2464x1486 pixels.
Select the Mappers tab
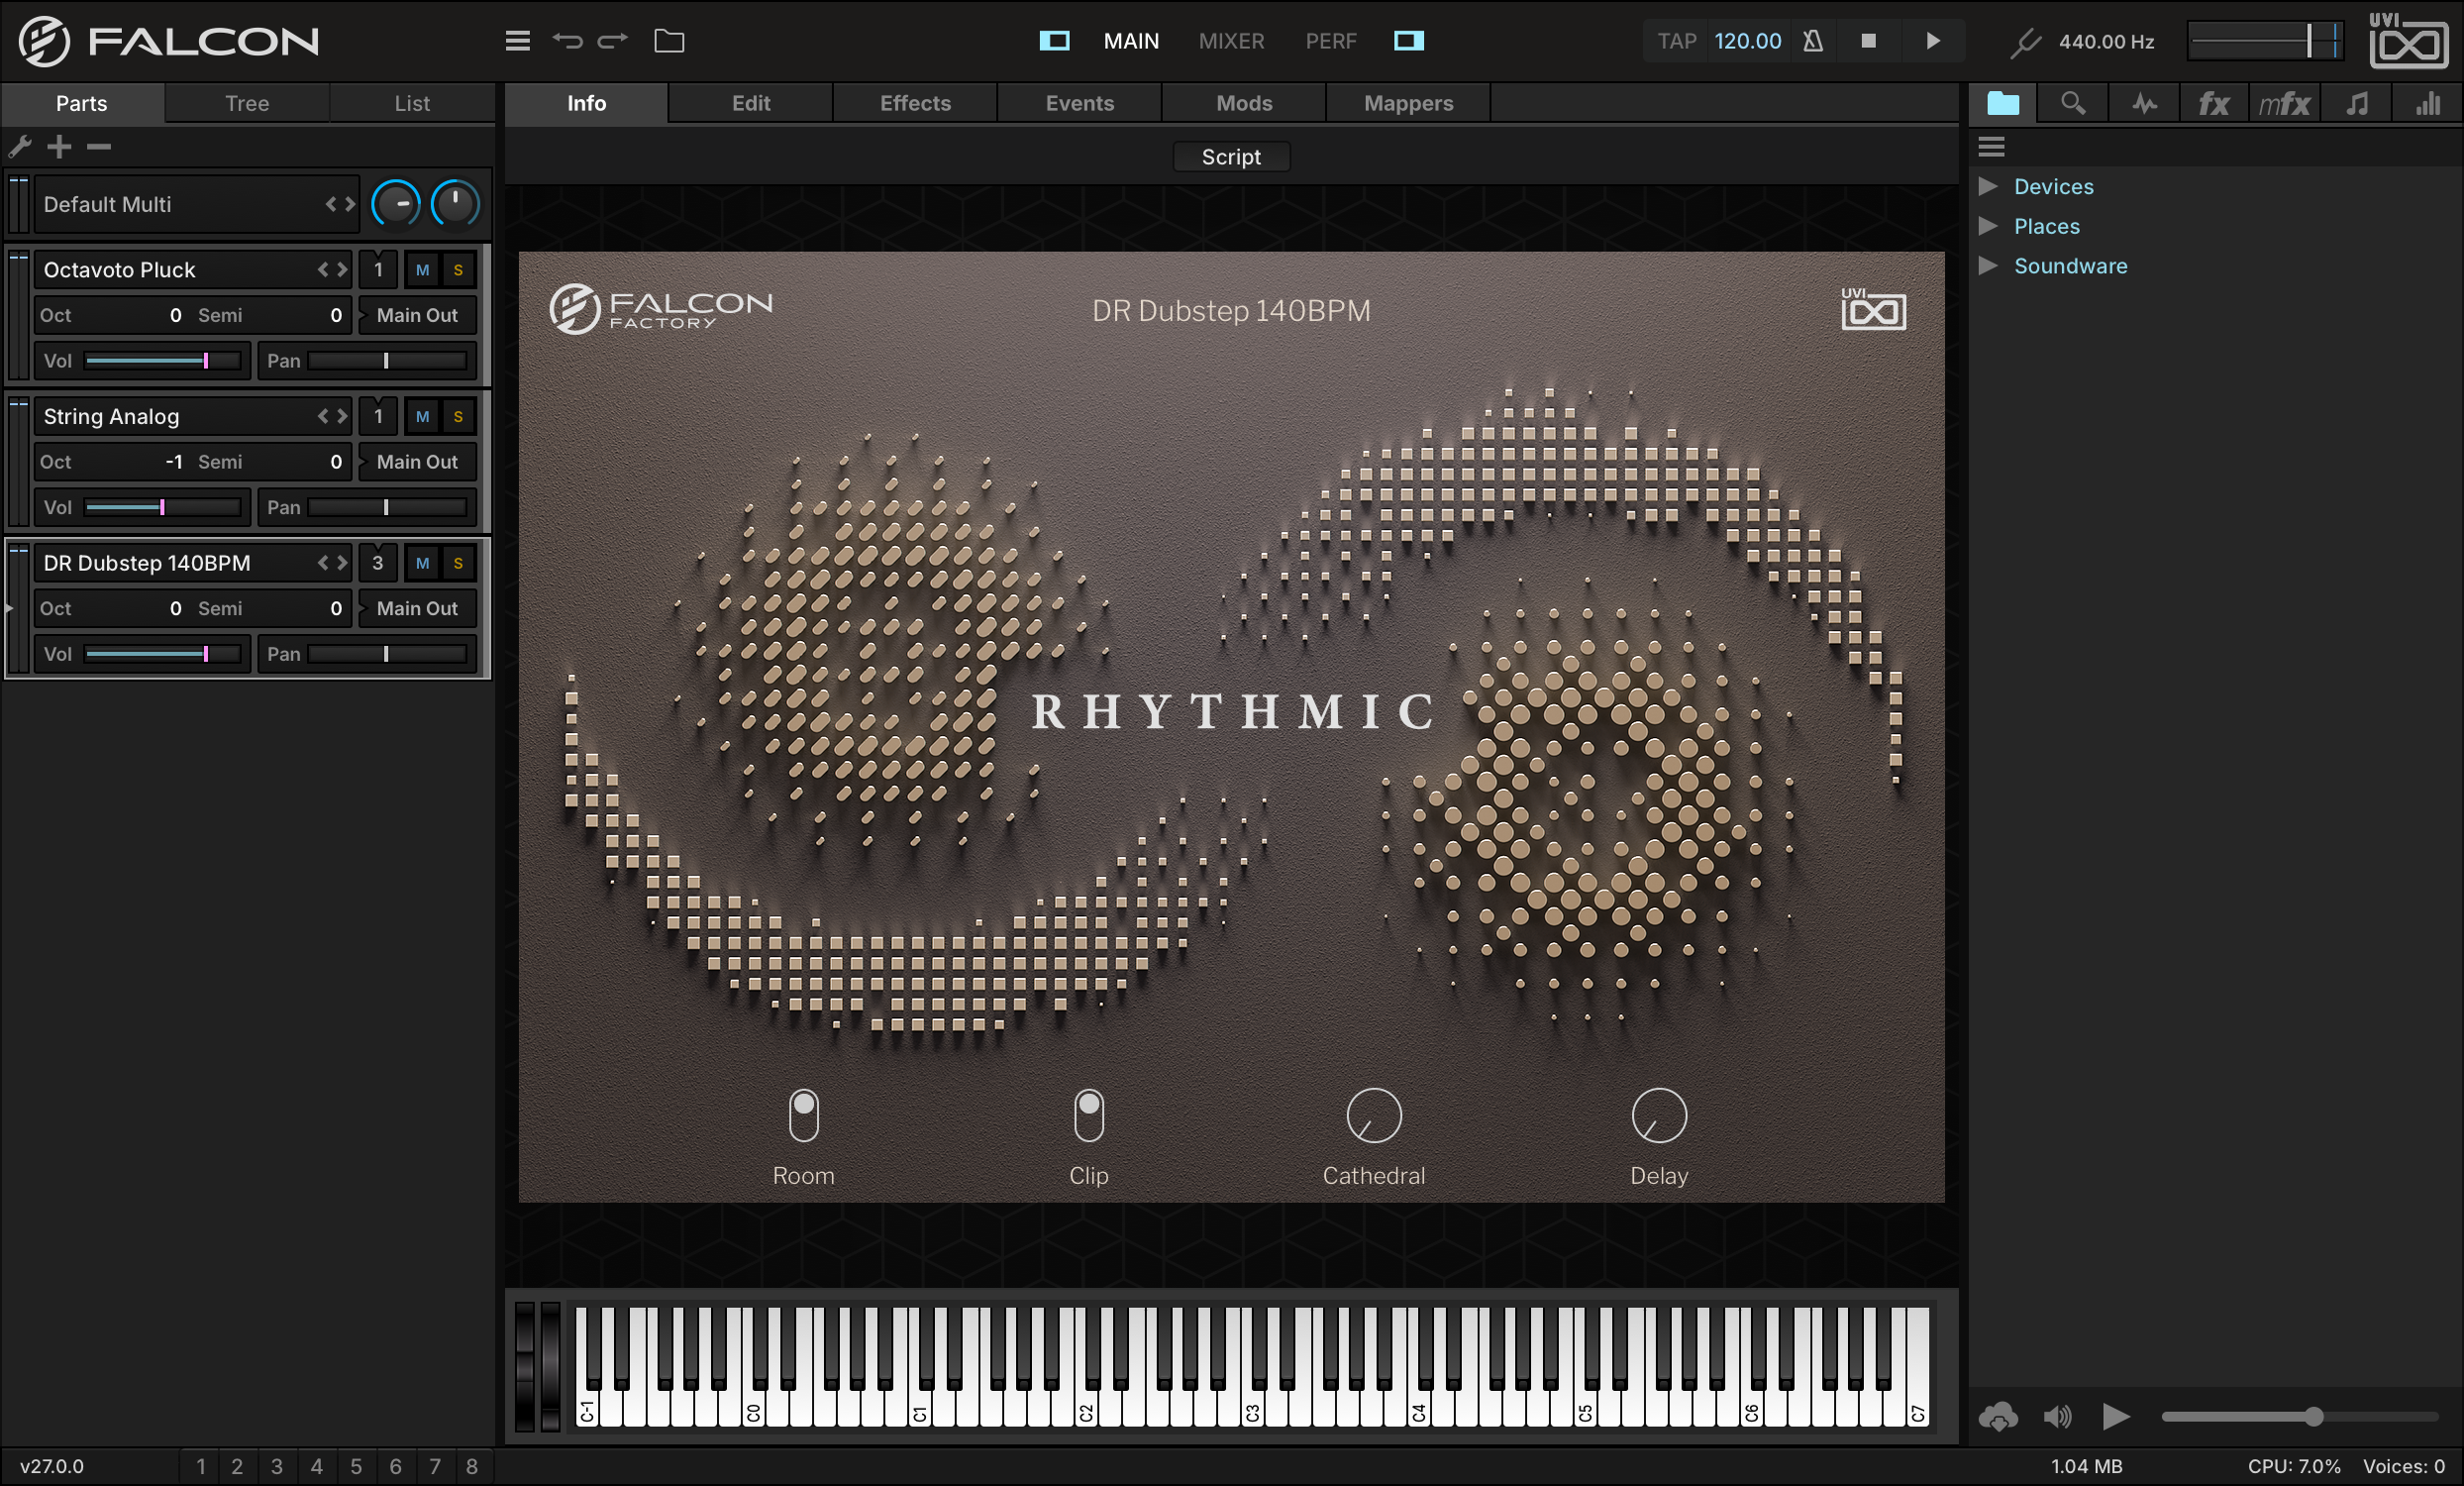pyautogui.click(x=1408, y=103)
